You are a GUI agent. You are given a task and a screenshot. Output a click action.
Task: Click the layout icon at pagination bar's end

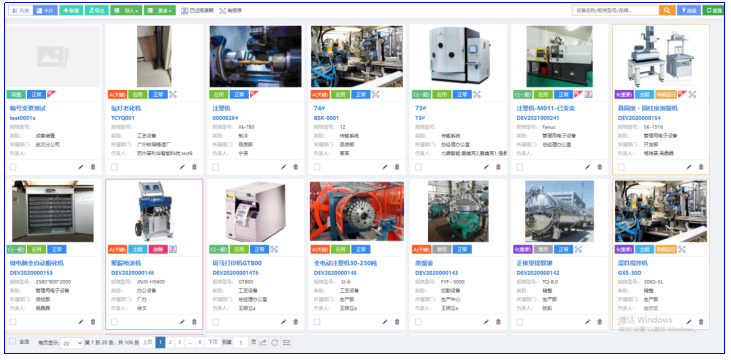coord(287,343)
